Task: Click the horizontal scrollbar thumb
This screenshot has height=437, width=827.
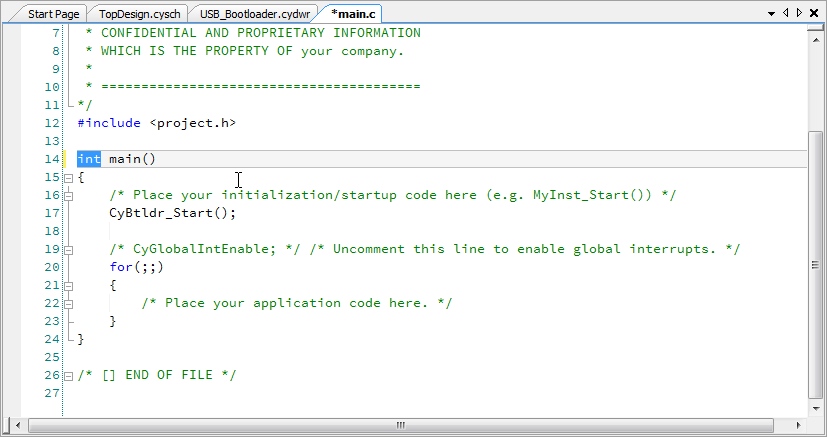Action: coord(401,425)
